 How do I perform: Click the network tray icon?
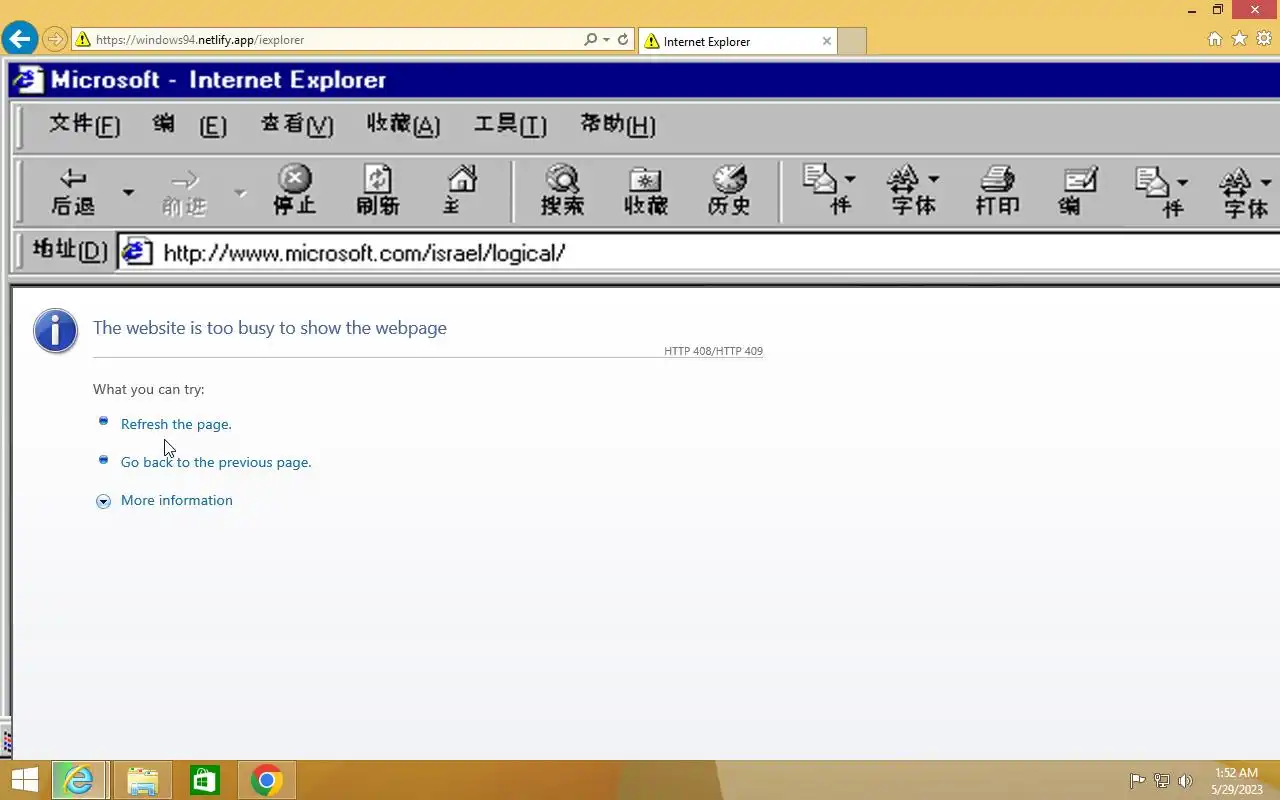pyautogui.click(x=1162, y=781)
